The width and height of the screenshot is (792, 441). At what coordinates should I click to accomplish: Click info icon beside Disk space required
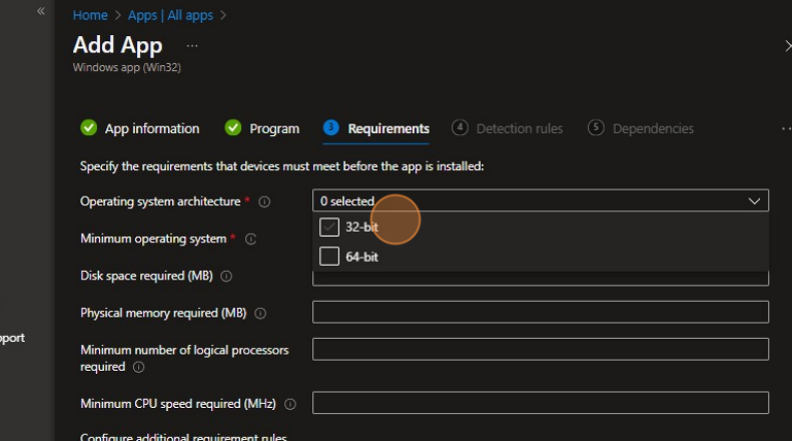coord(226,276)
